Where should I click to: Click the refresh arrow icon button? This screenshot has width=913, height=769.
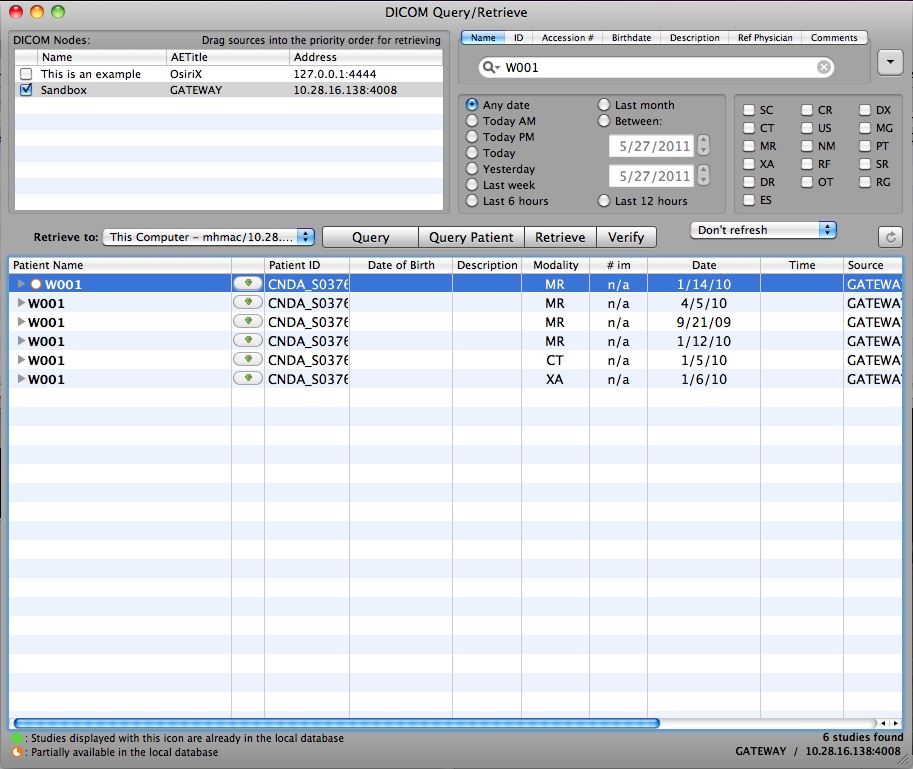coord(889,237)
